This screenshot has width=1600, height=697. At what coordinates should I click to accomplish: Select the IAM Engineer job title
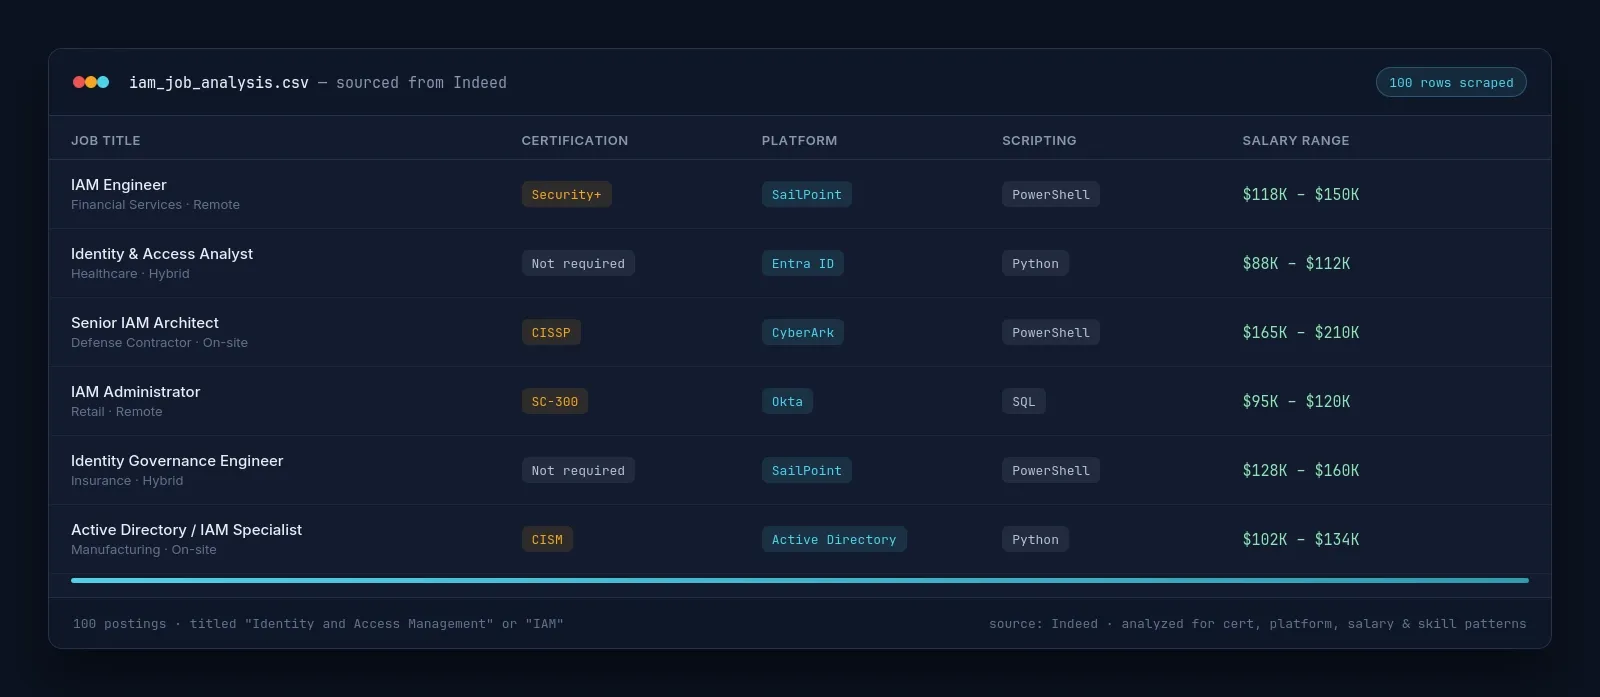119,185
